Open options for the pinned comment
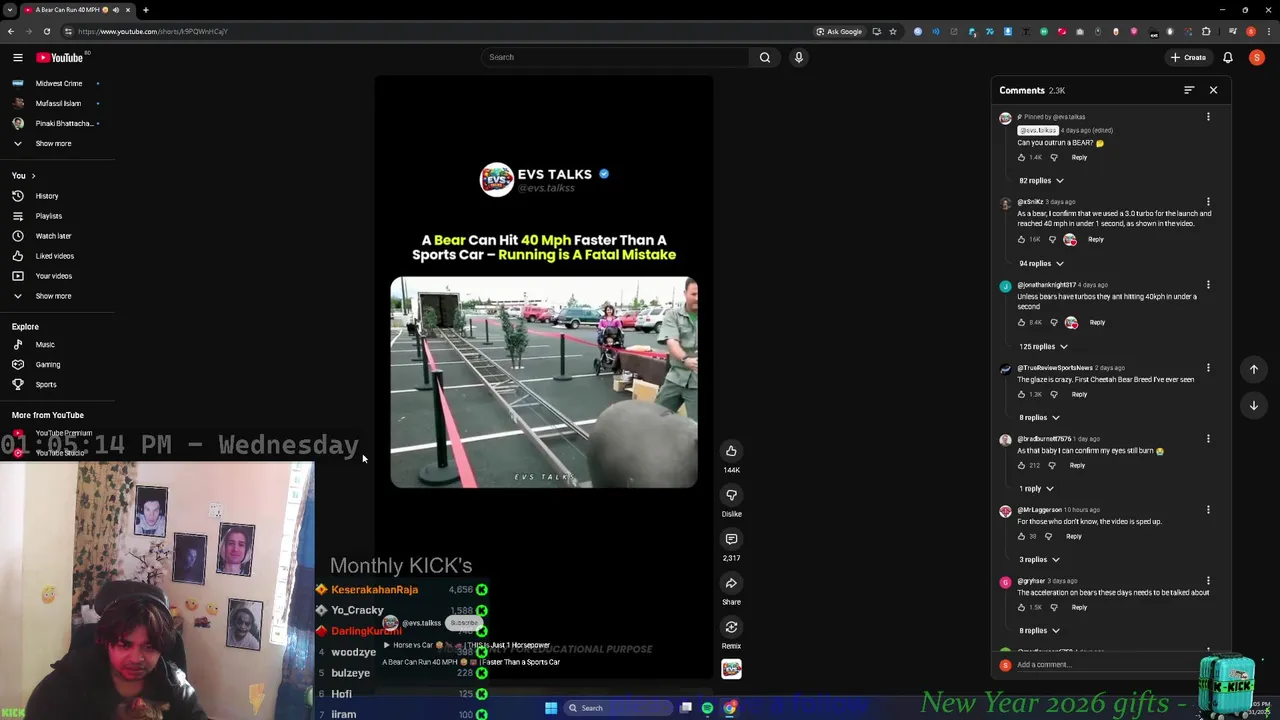This screenshot has height=720, width=1280. tap(1208, 117)
